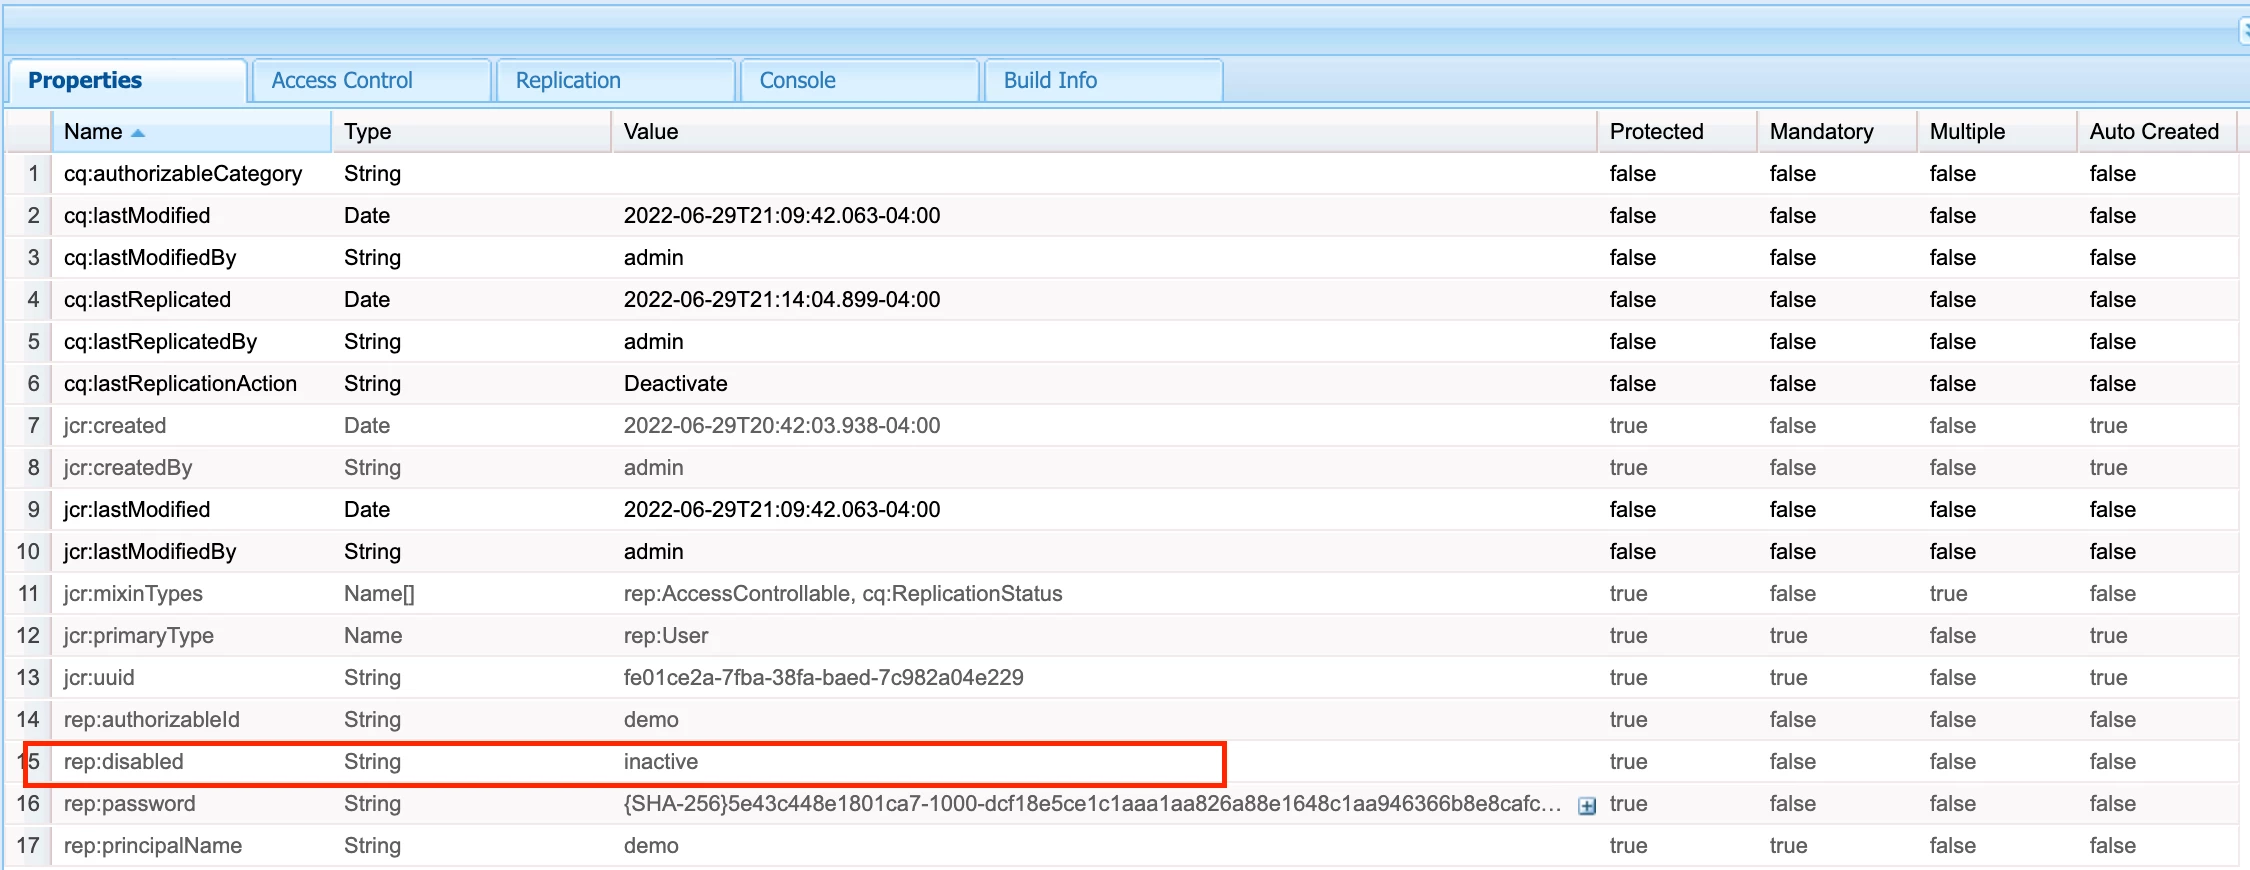
Task: Click the rep:User value cell
Action: click(x=666, y=635)
